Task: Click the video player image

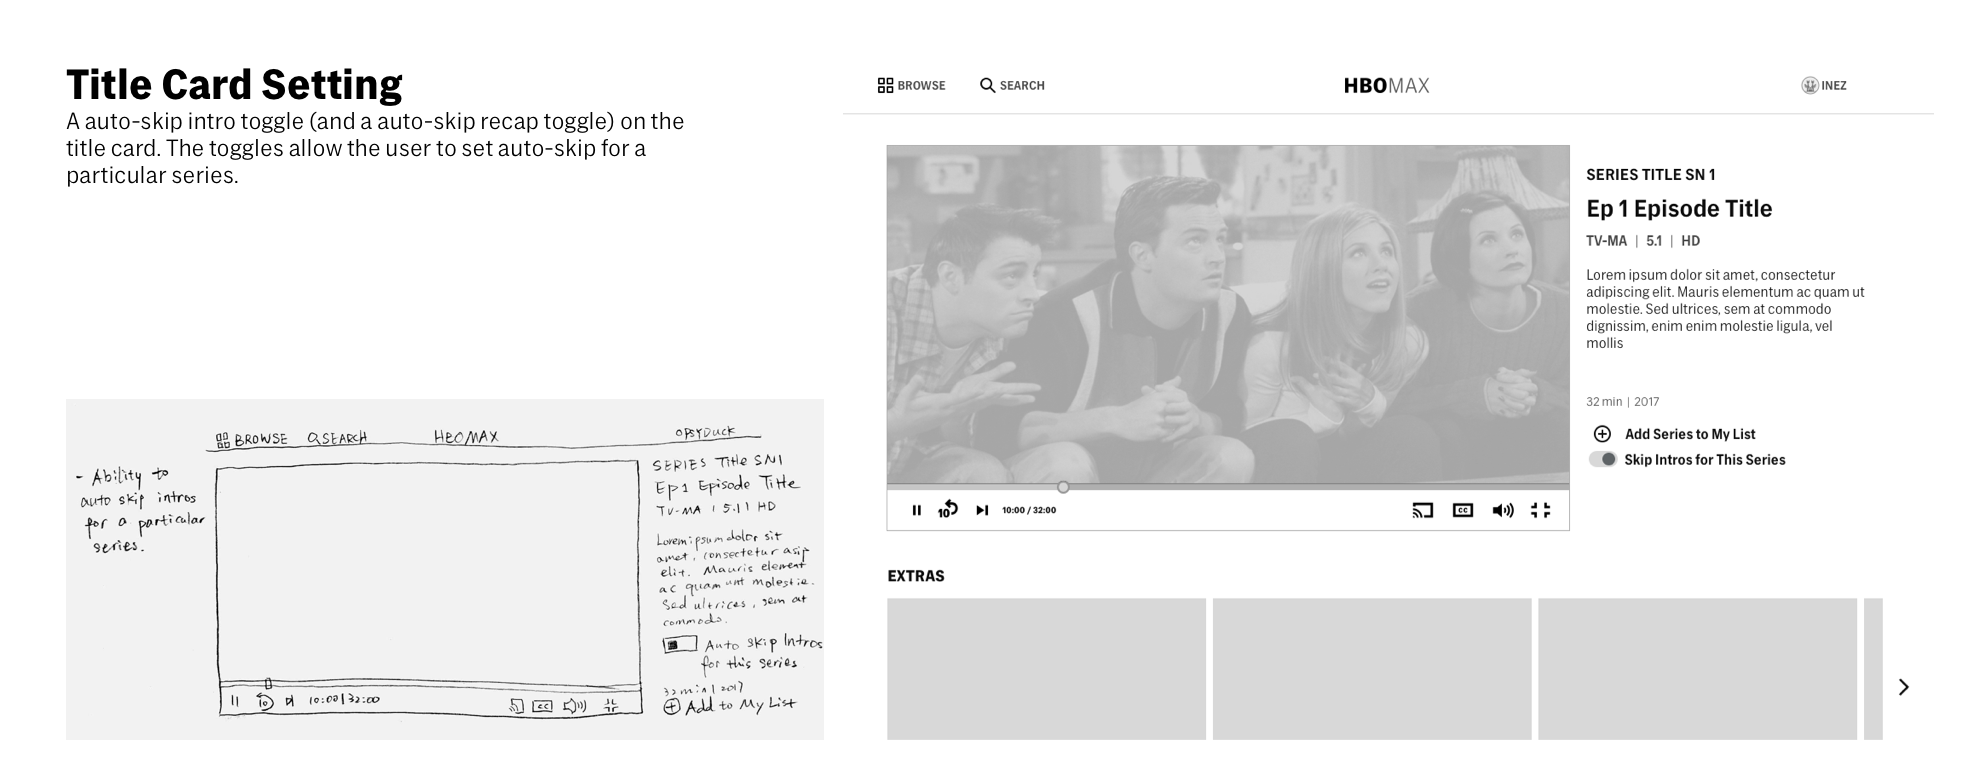Action: [1228, 315]
